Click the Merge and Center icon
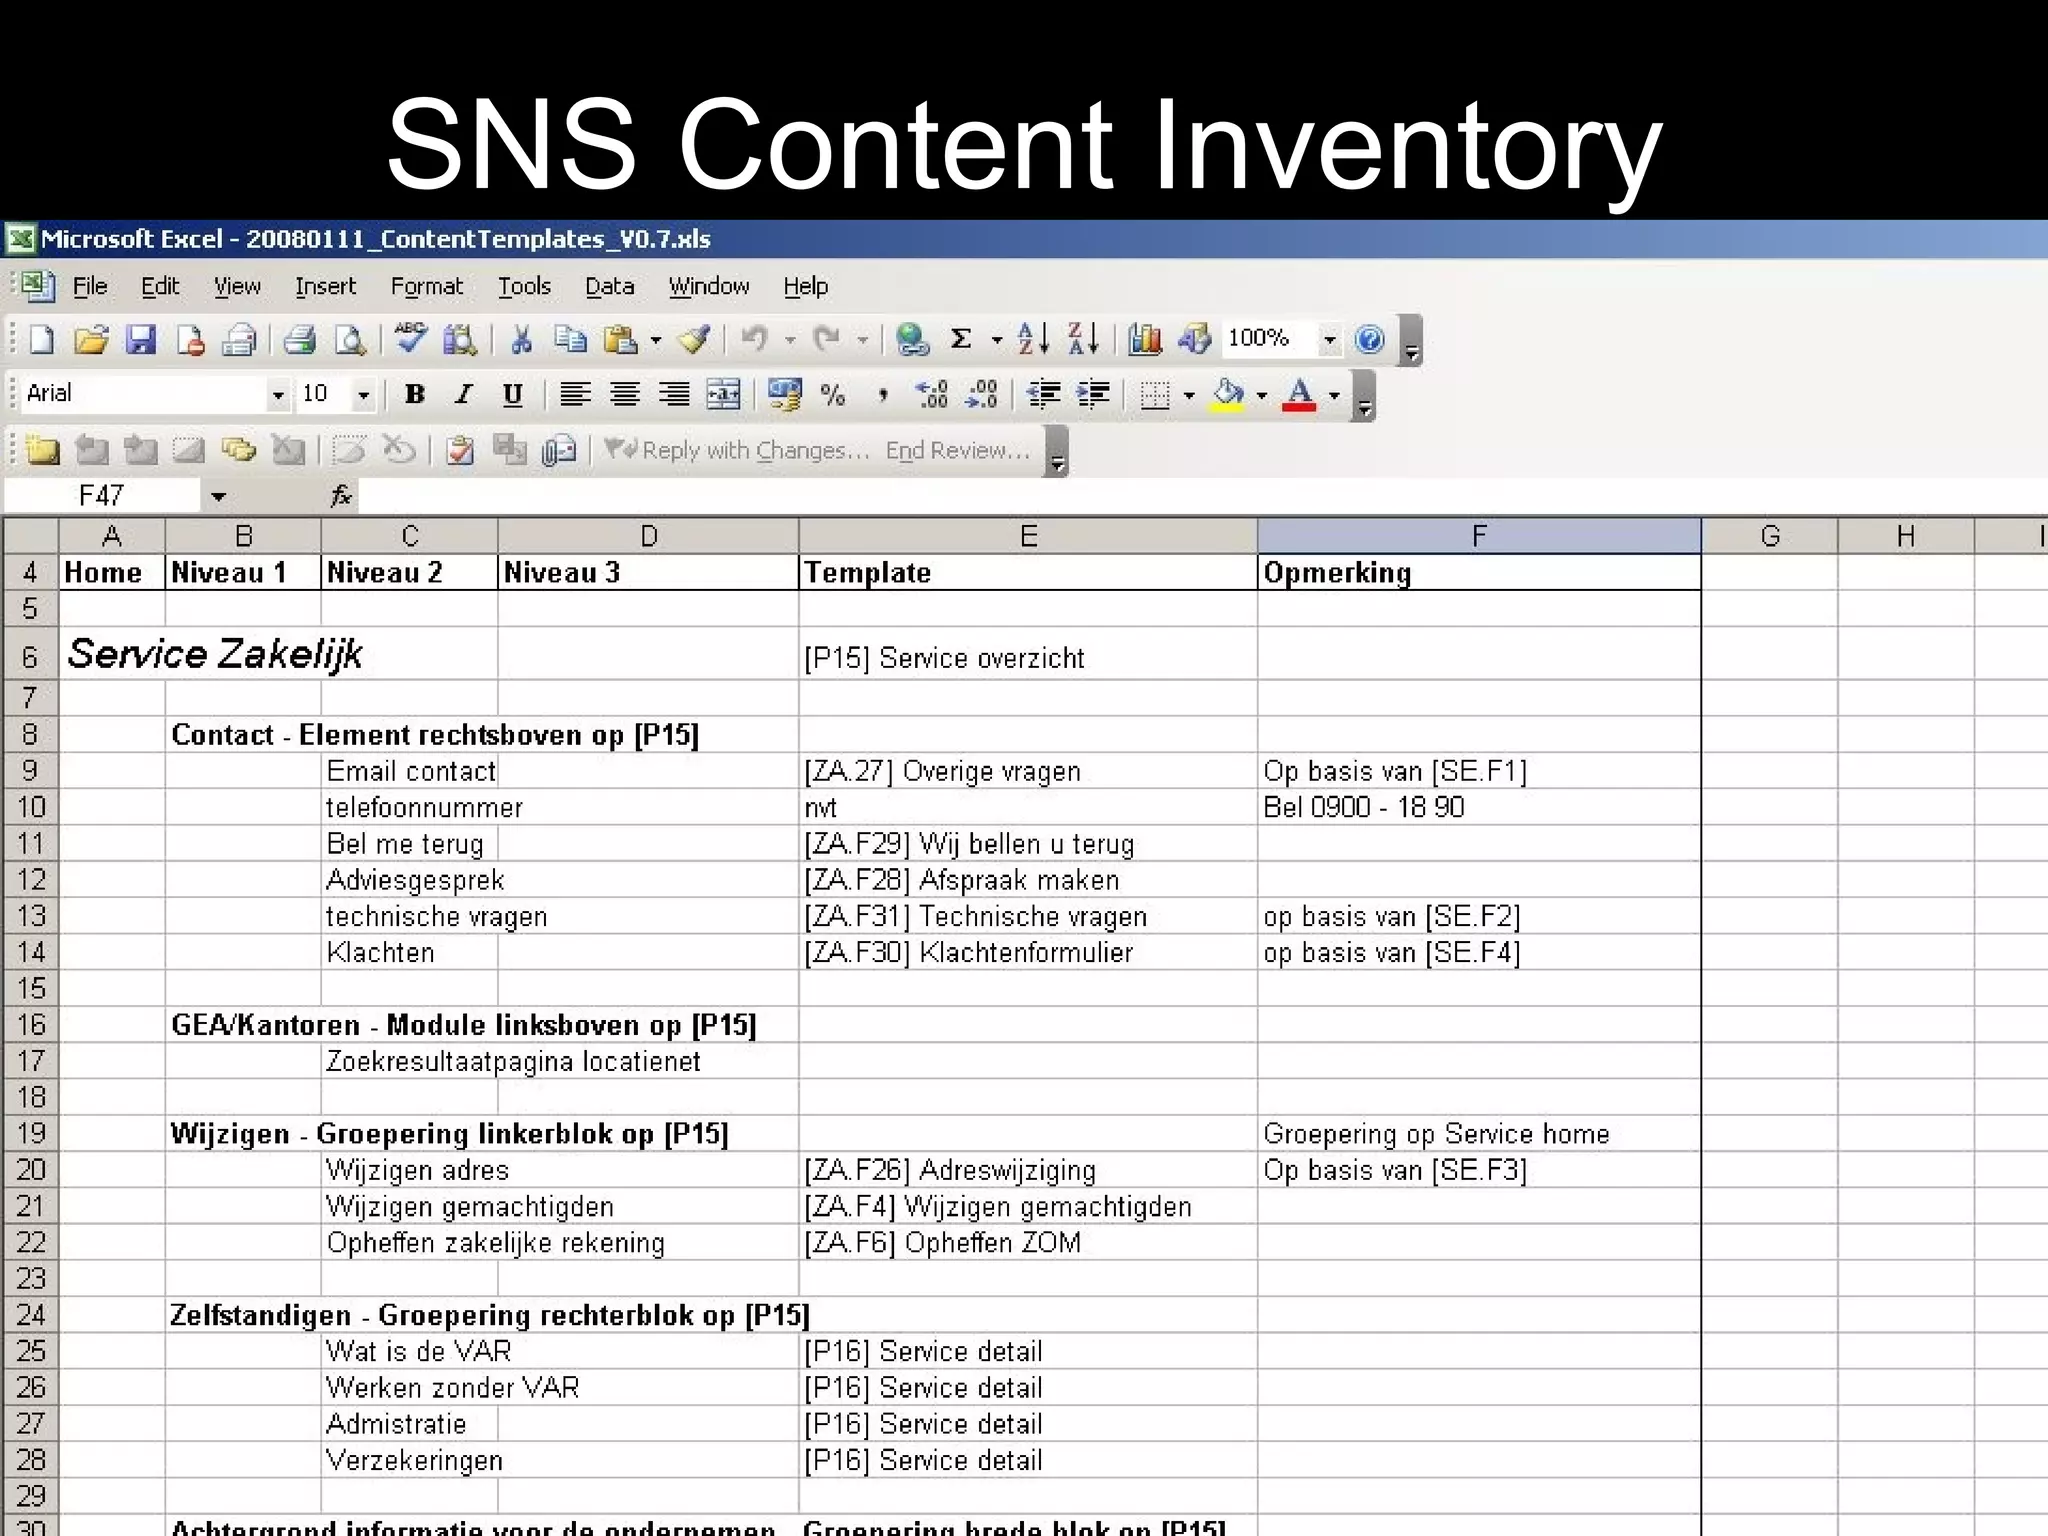Screen dimensions: 2048x1536 tap(724, 395)
